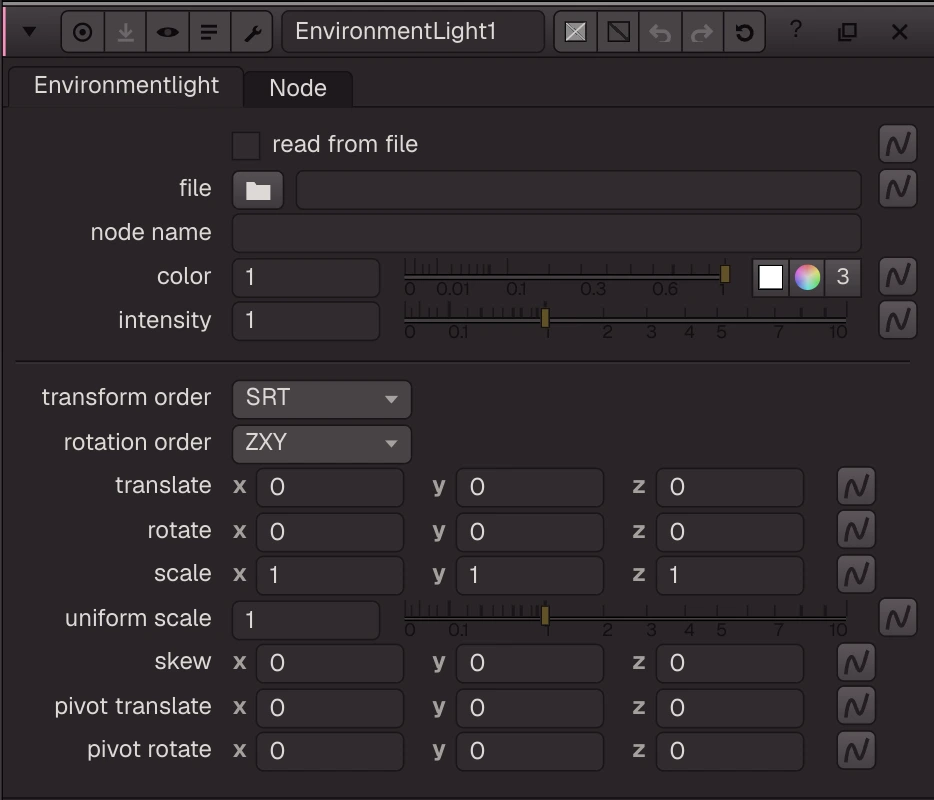Toggle the eye visibility icon in the header
The width and height of the screenshot is (934, 800).
point(167,32)
